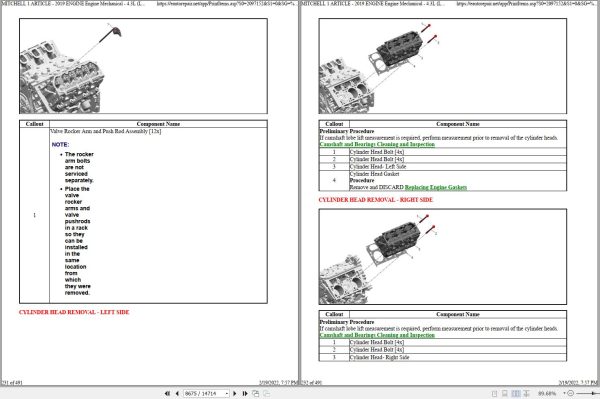Click the left side cylinder head diagram
This screenshot has height=399, width=600.
(x=443, y=66)
